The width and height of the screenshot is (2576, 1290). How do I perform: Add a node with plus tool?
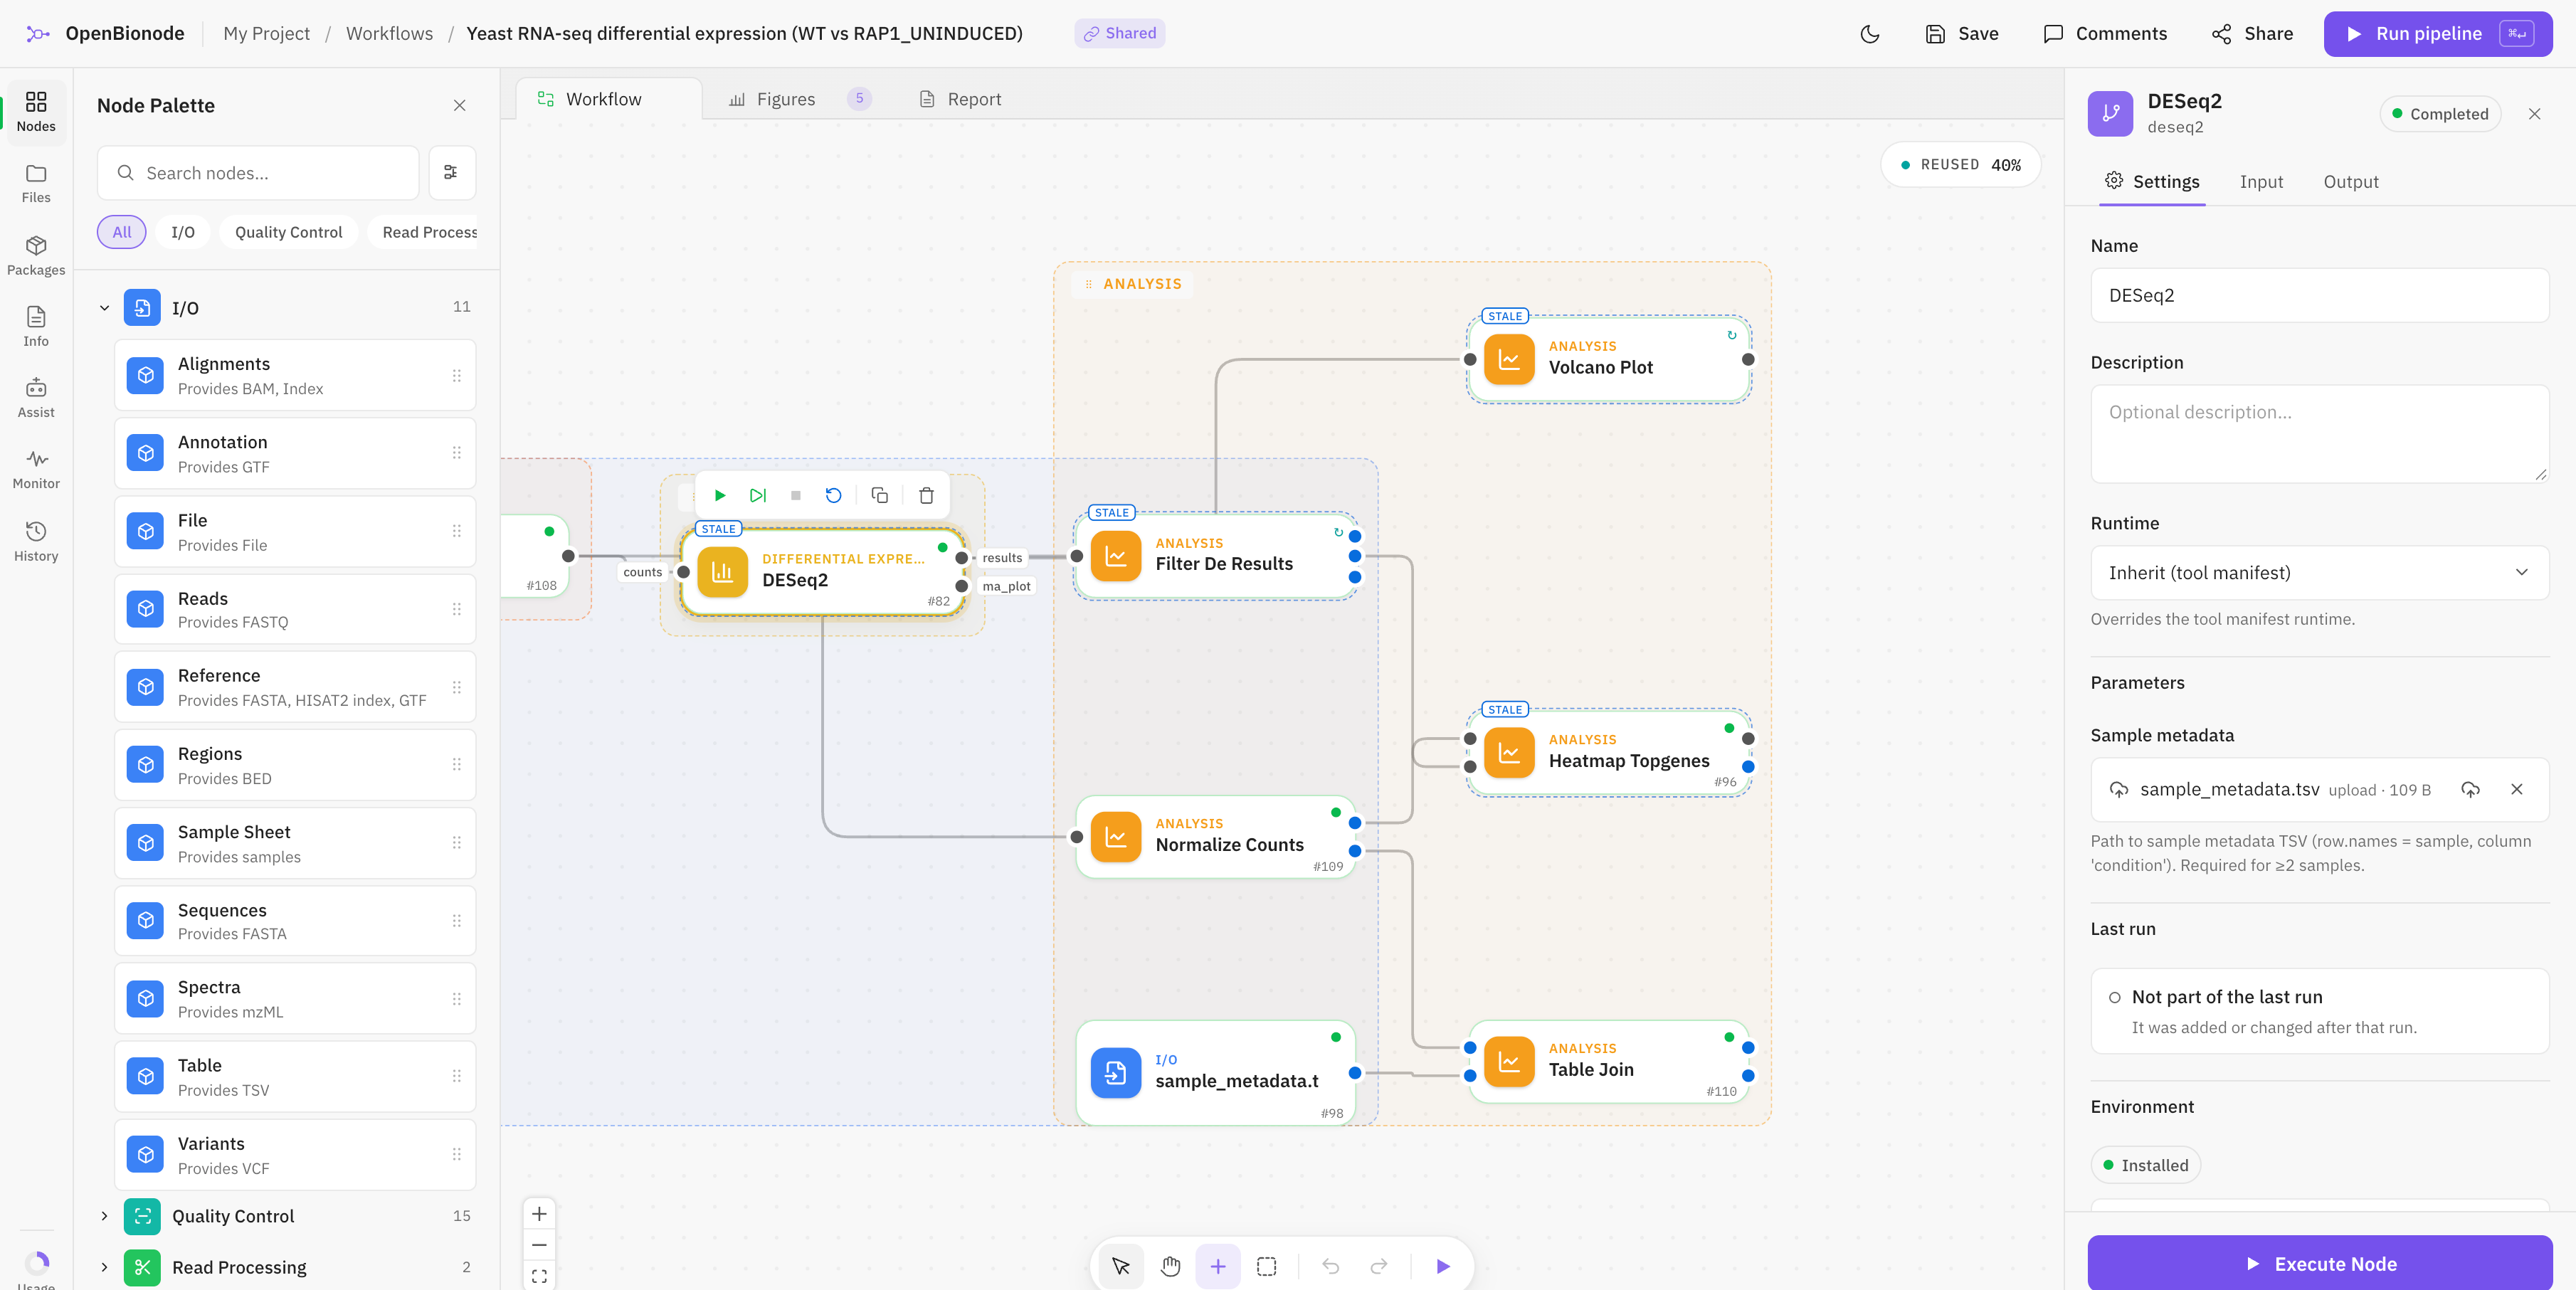pos(1217,1266)
